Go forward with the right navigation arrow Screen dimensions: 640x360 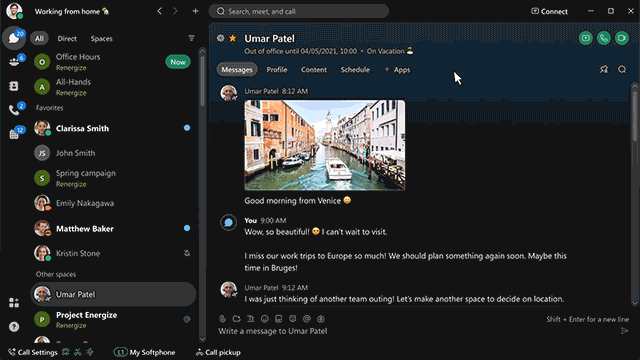click(x=175, y=11)
